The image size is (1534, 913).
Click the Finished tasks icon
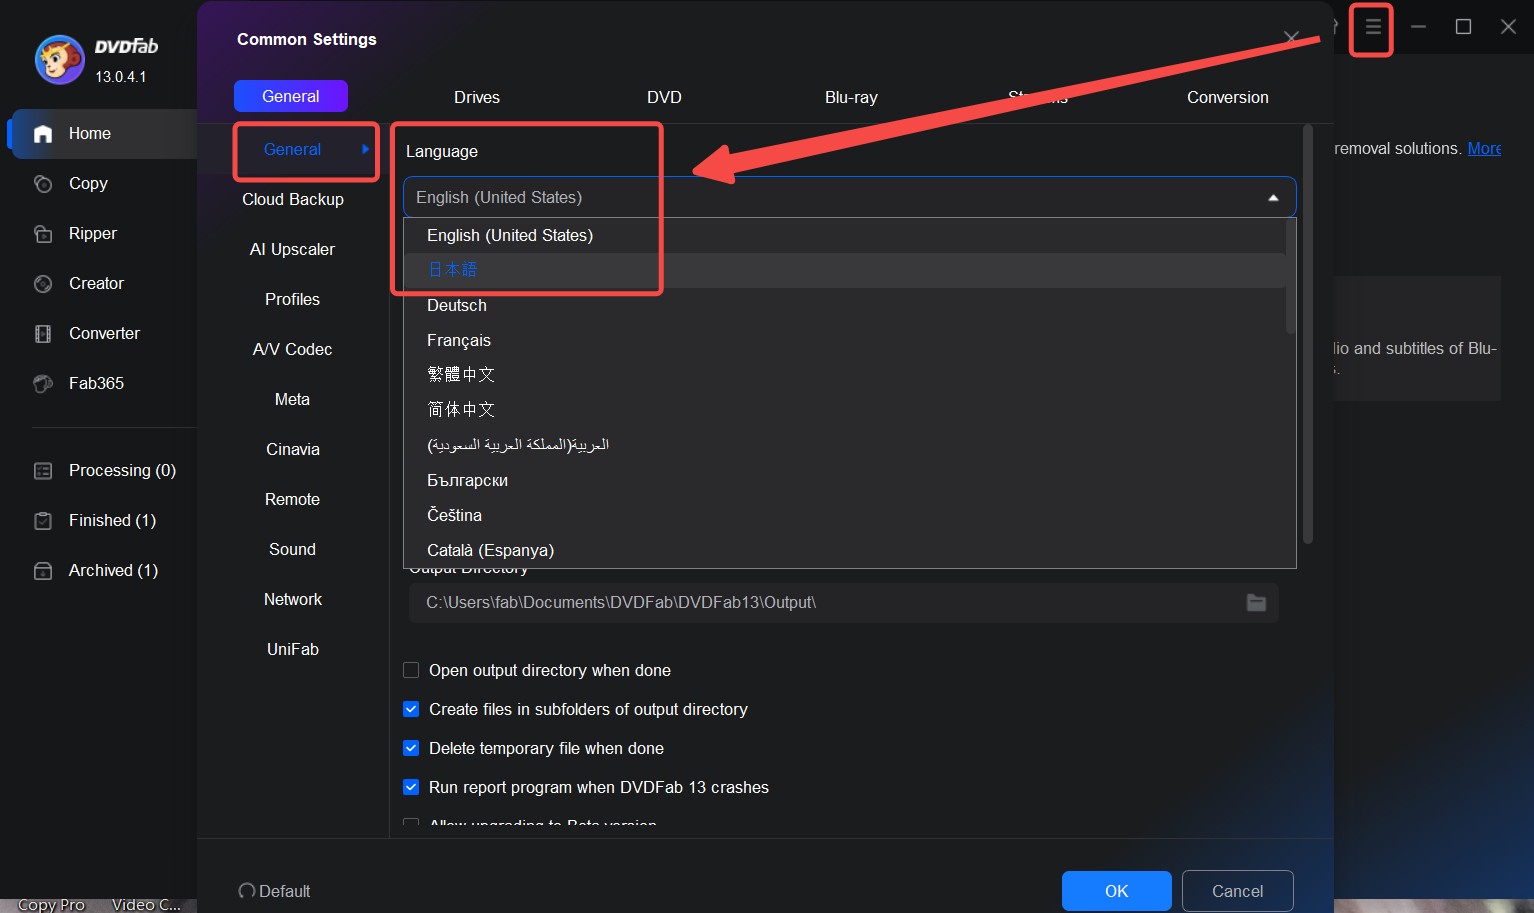tap(43, 521)
